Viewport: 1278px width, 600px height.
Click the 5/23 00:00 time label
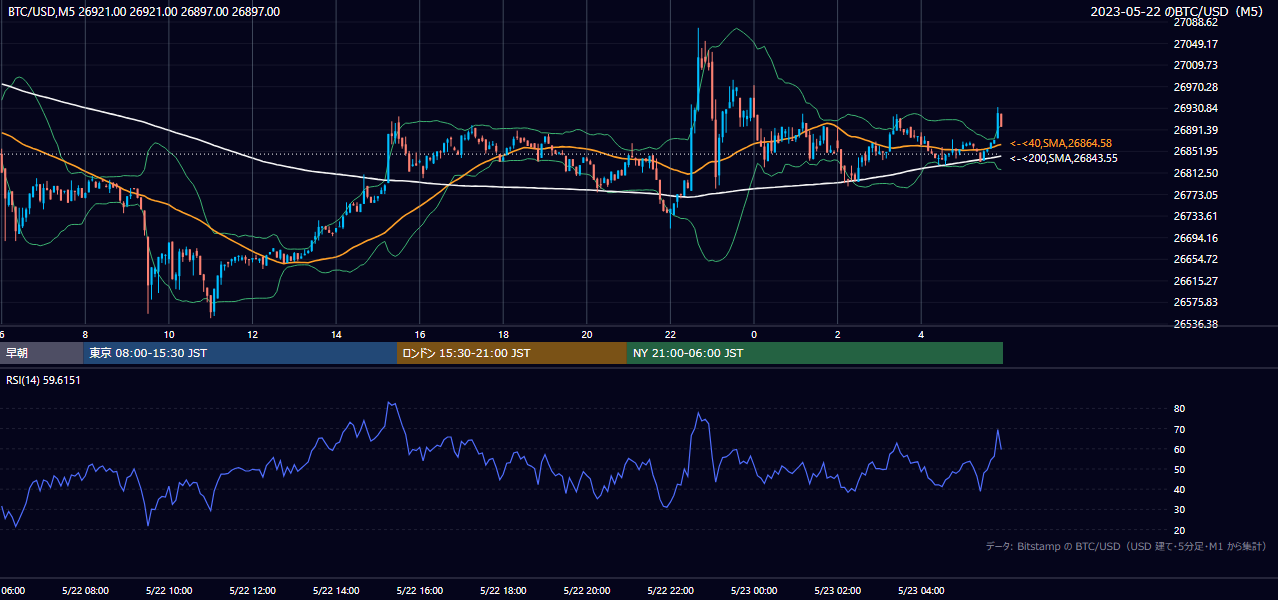[x=754, y=590]
